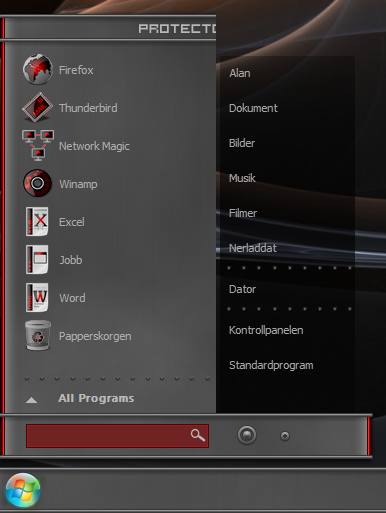Open Firefox via its globe icon
Viewport: 386px width, 513px height.
38,69
